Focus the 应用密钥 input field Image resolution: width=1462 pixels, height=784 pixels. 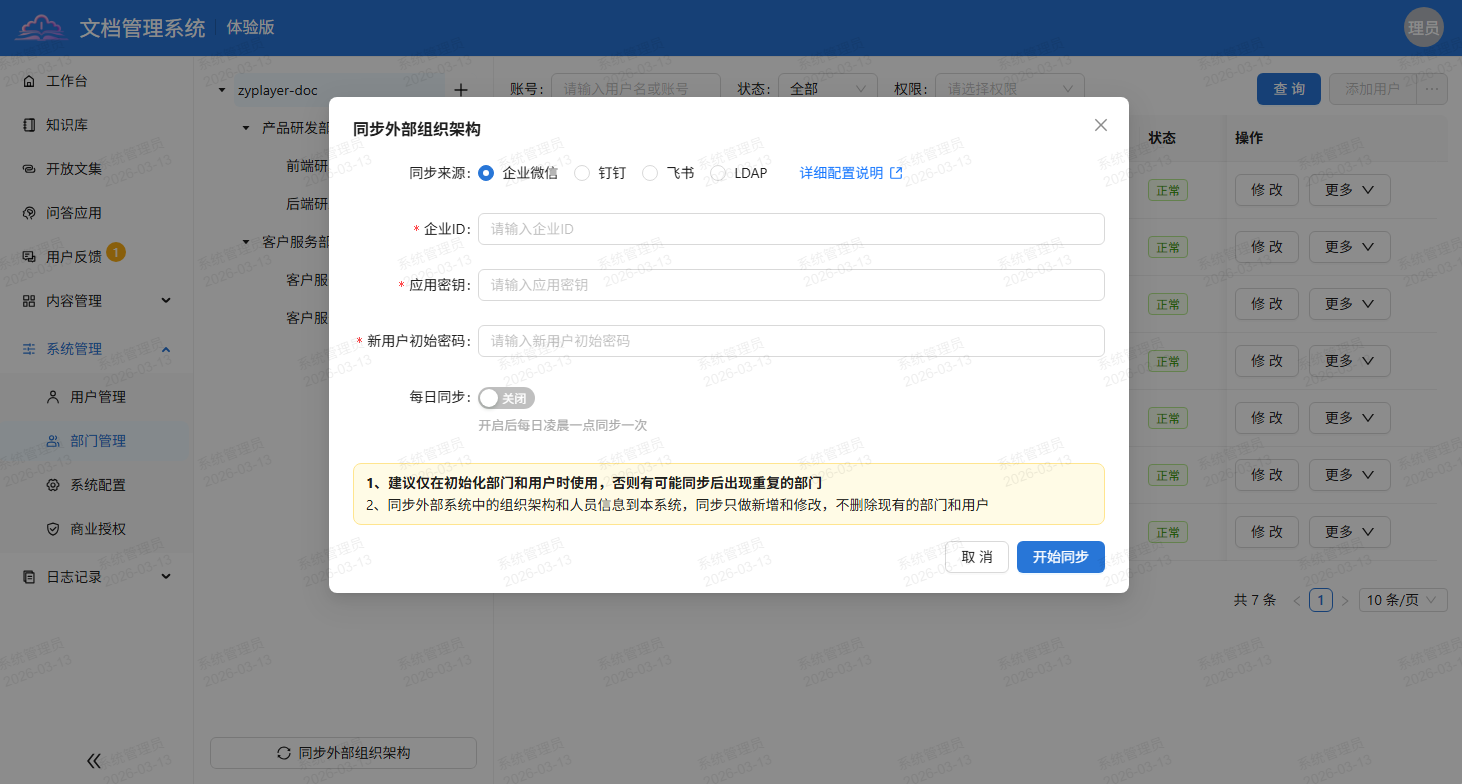(791, 285)
